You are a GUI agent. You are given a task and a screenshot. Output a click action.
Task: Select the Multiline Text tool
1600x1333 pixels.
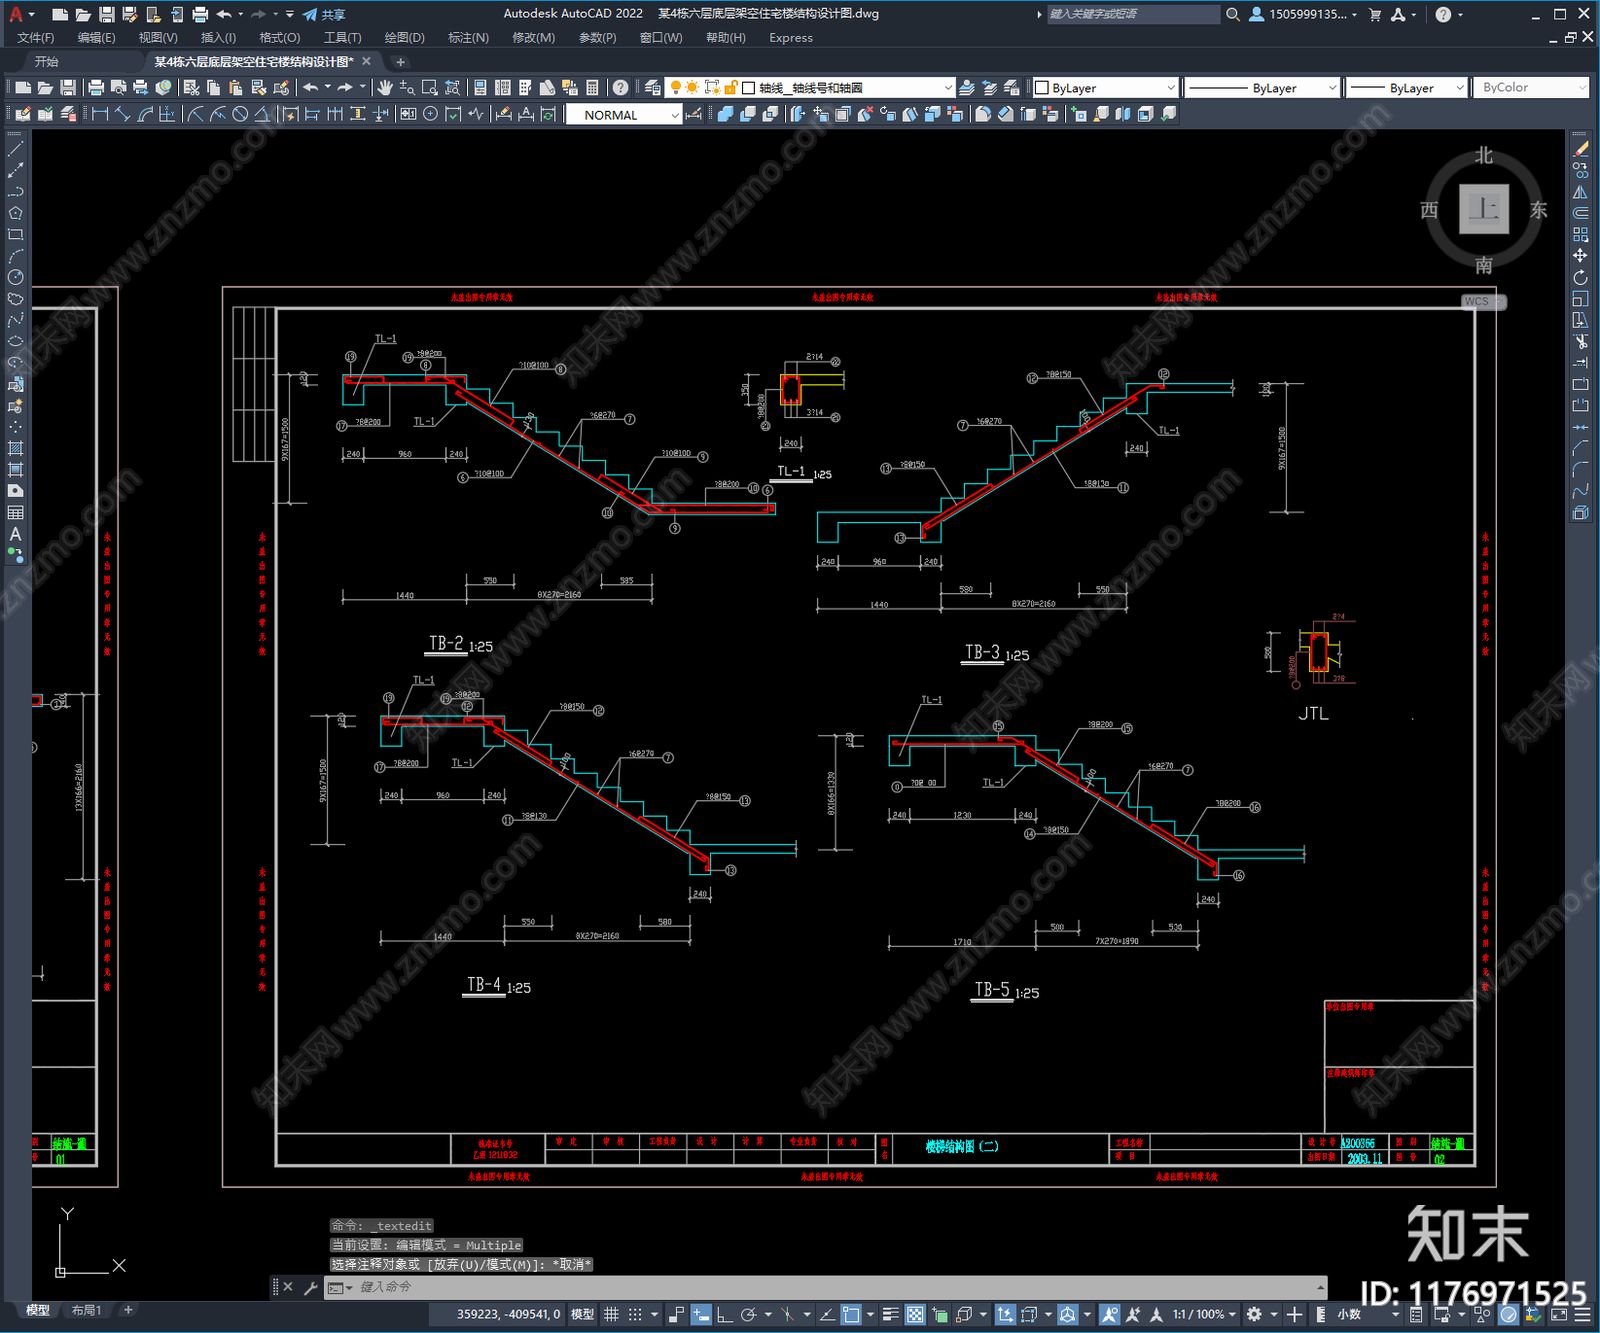(15, 534)
